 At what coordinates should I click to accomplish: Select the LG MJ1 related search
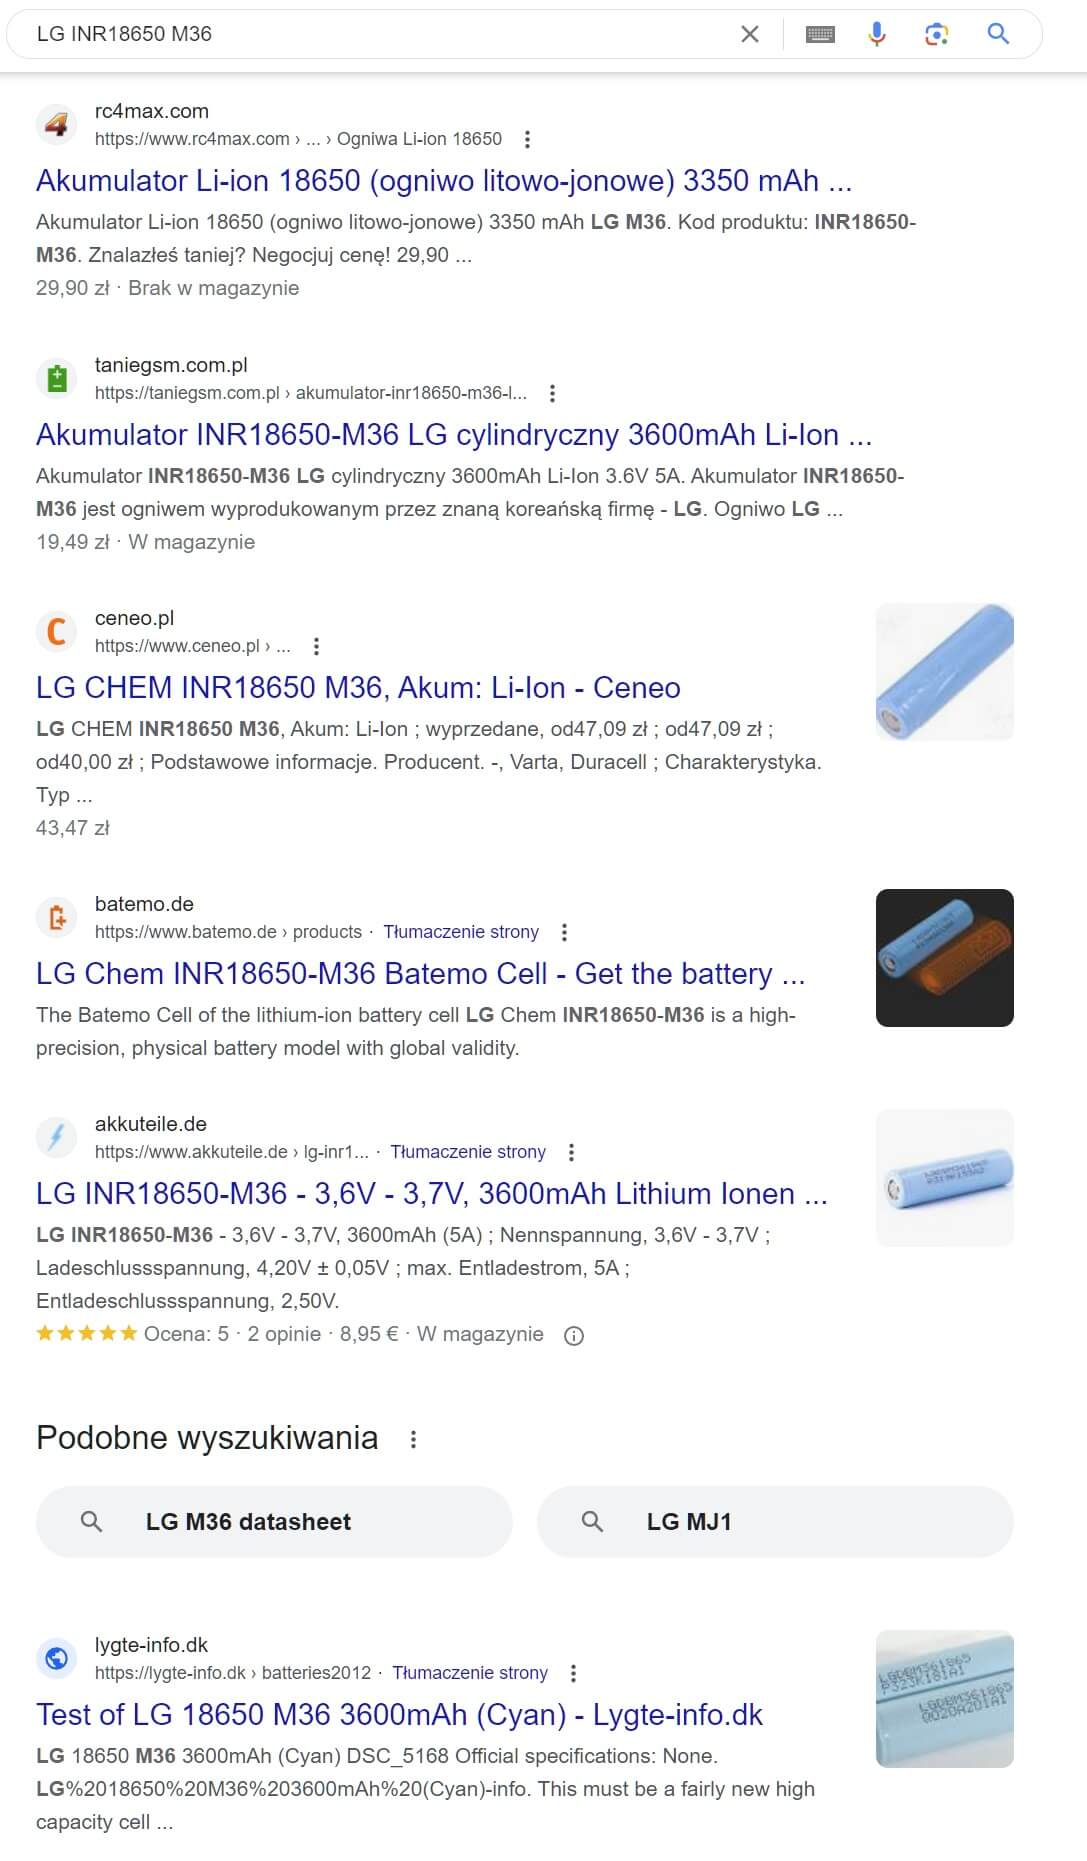[x=775, y=1522]
